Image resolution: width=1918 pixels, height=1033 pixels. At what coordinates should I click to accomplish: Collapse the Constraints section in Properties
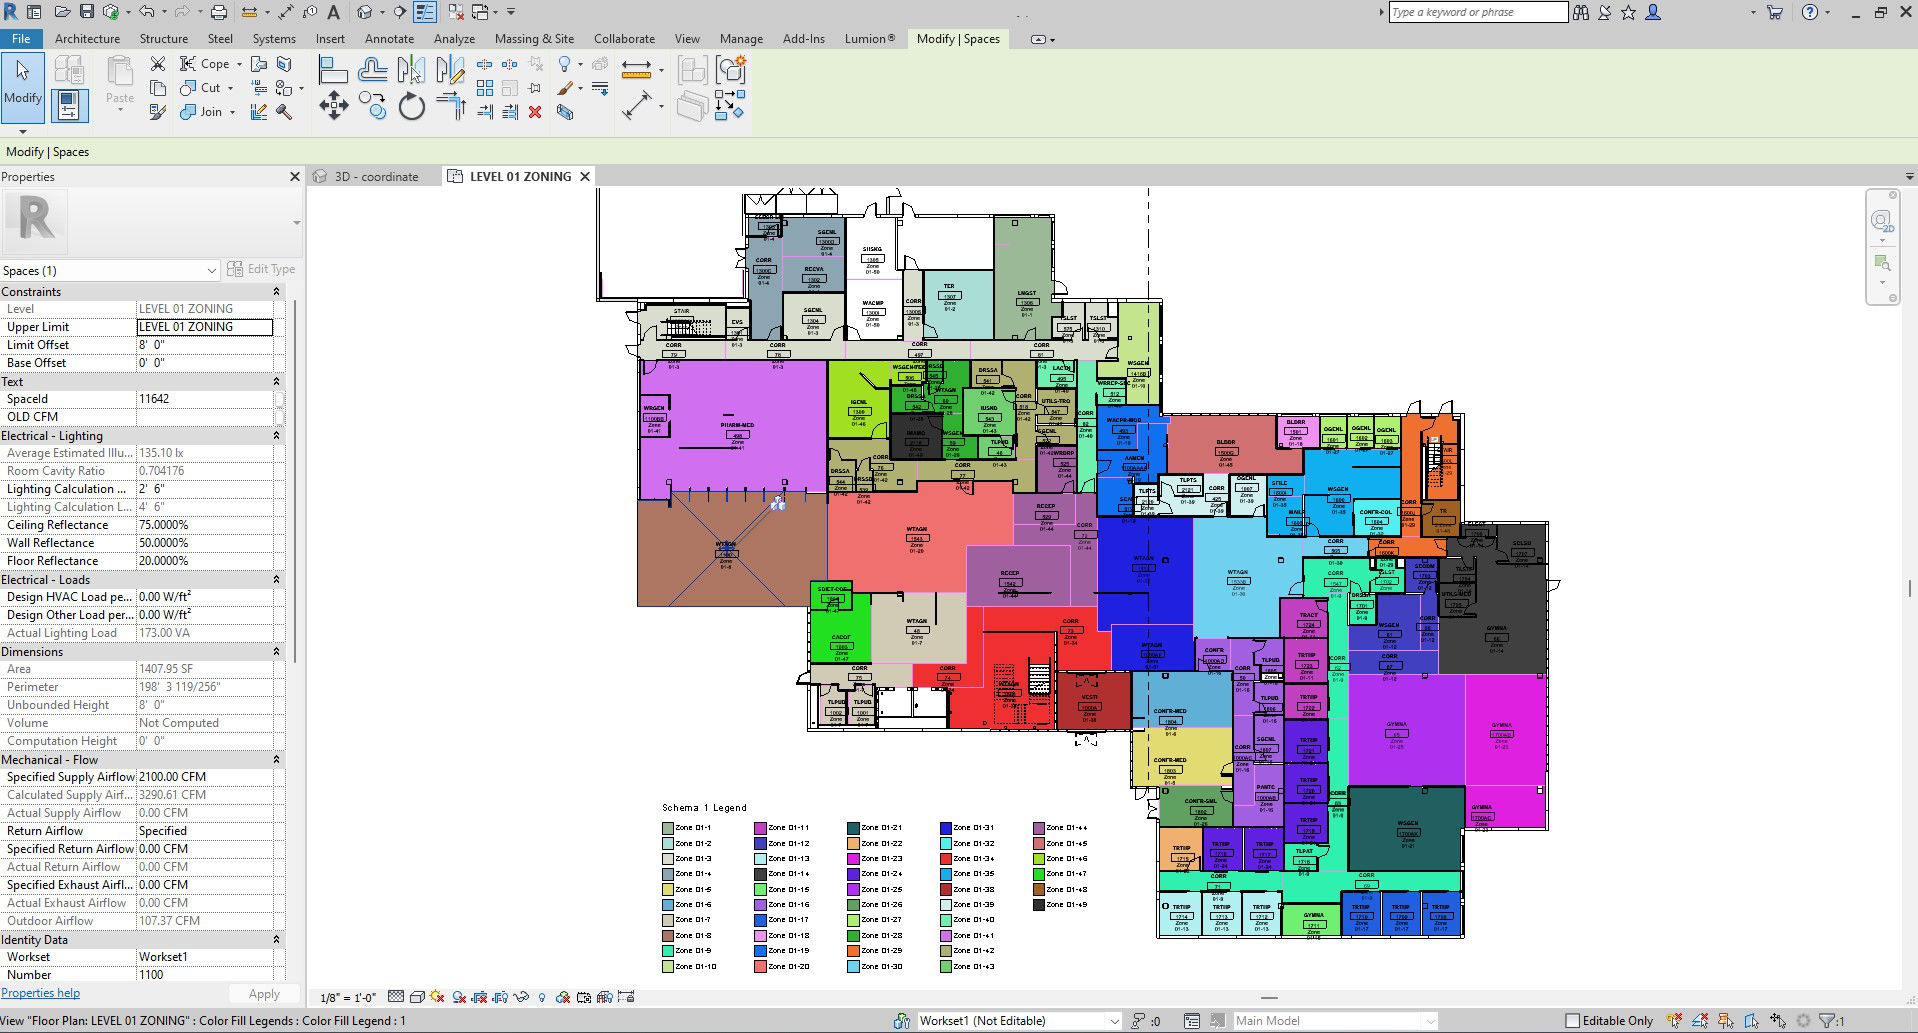276,292
